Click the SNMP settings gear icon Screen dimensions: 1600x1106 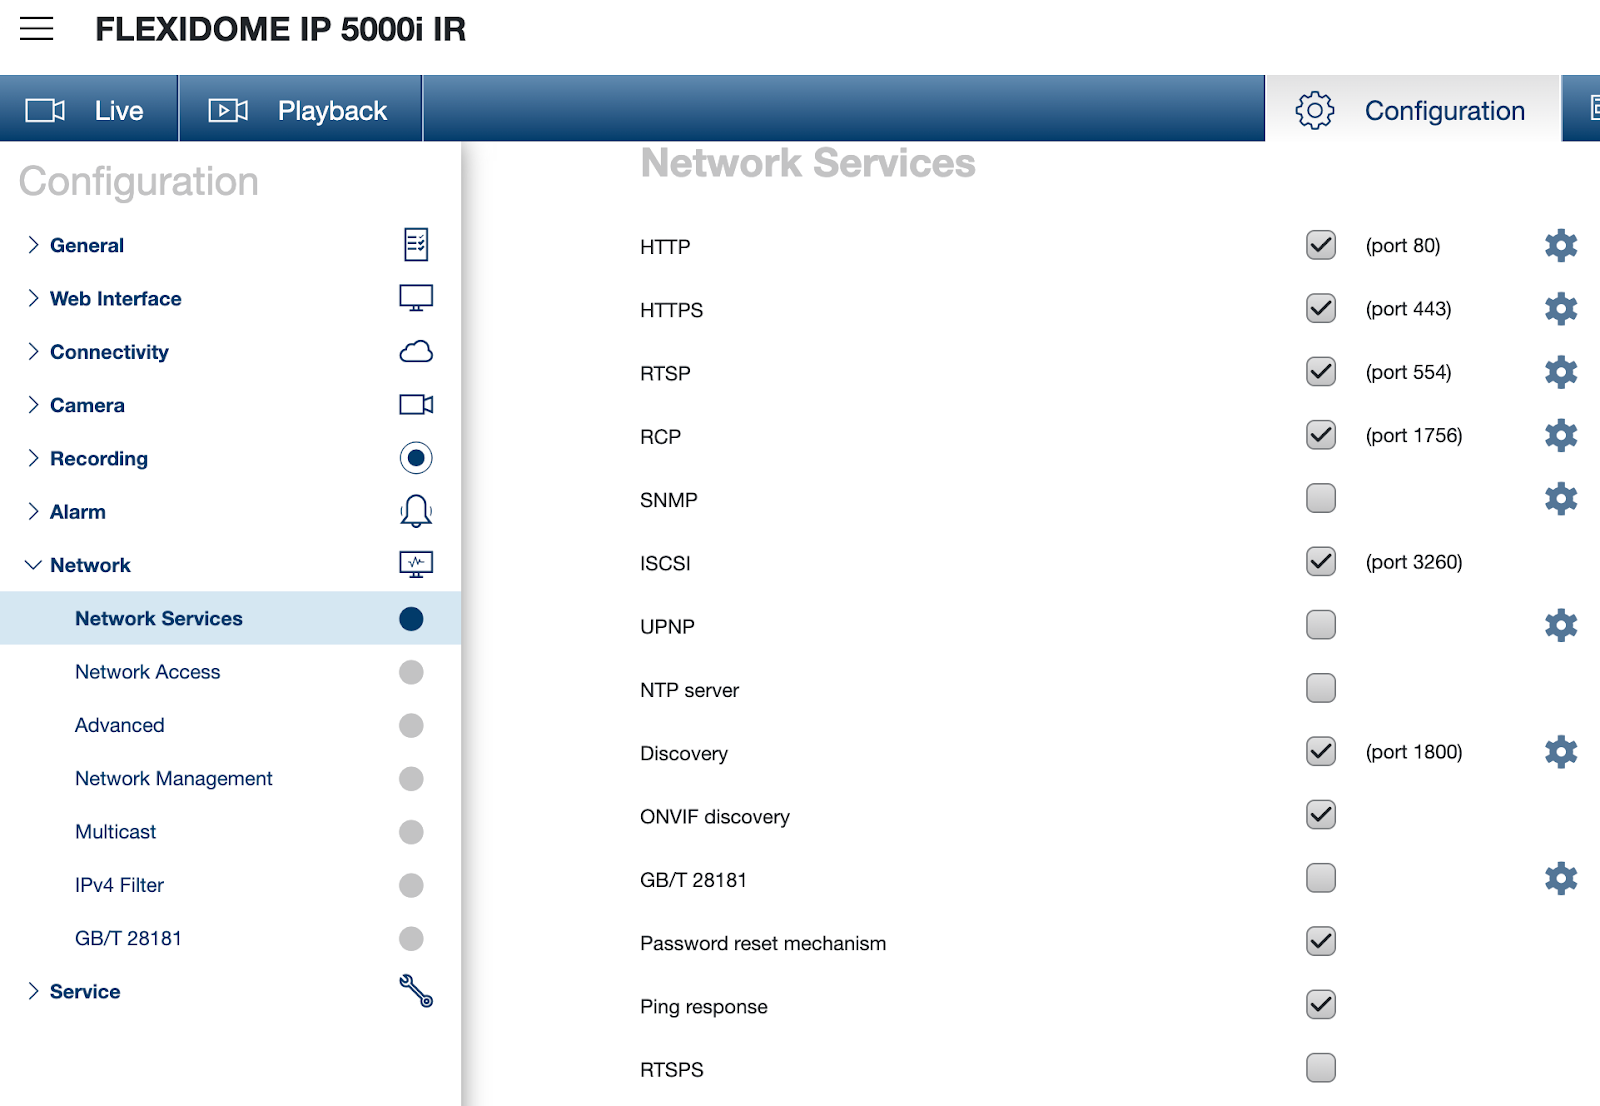(1560, 498)
